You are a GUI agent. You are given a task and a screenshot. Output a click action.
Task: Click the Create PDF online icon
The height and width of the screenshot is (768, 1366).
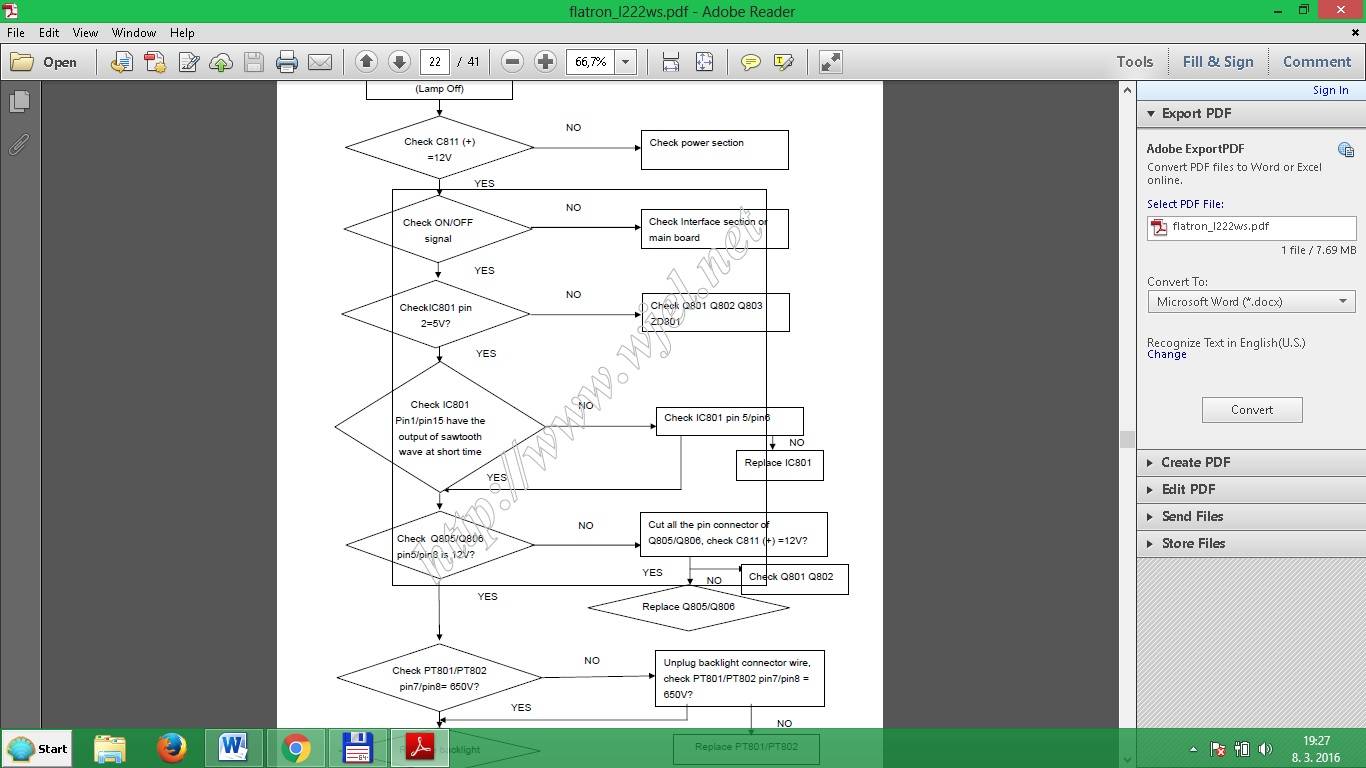pyautogui.click(x=155, y=62)
